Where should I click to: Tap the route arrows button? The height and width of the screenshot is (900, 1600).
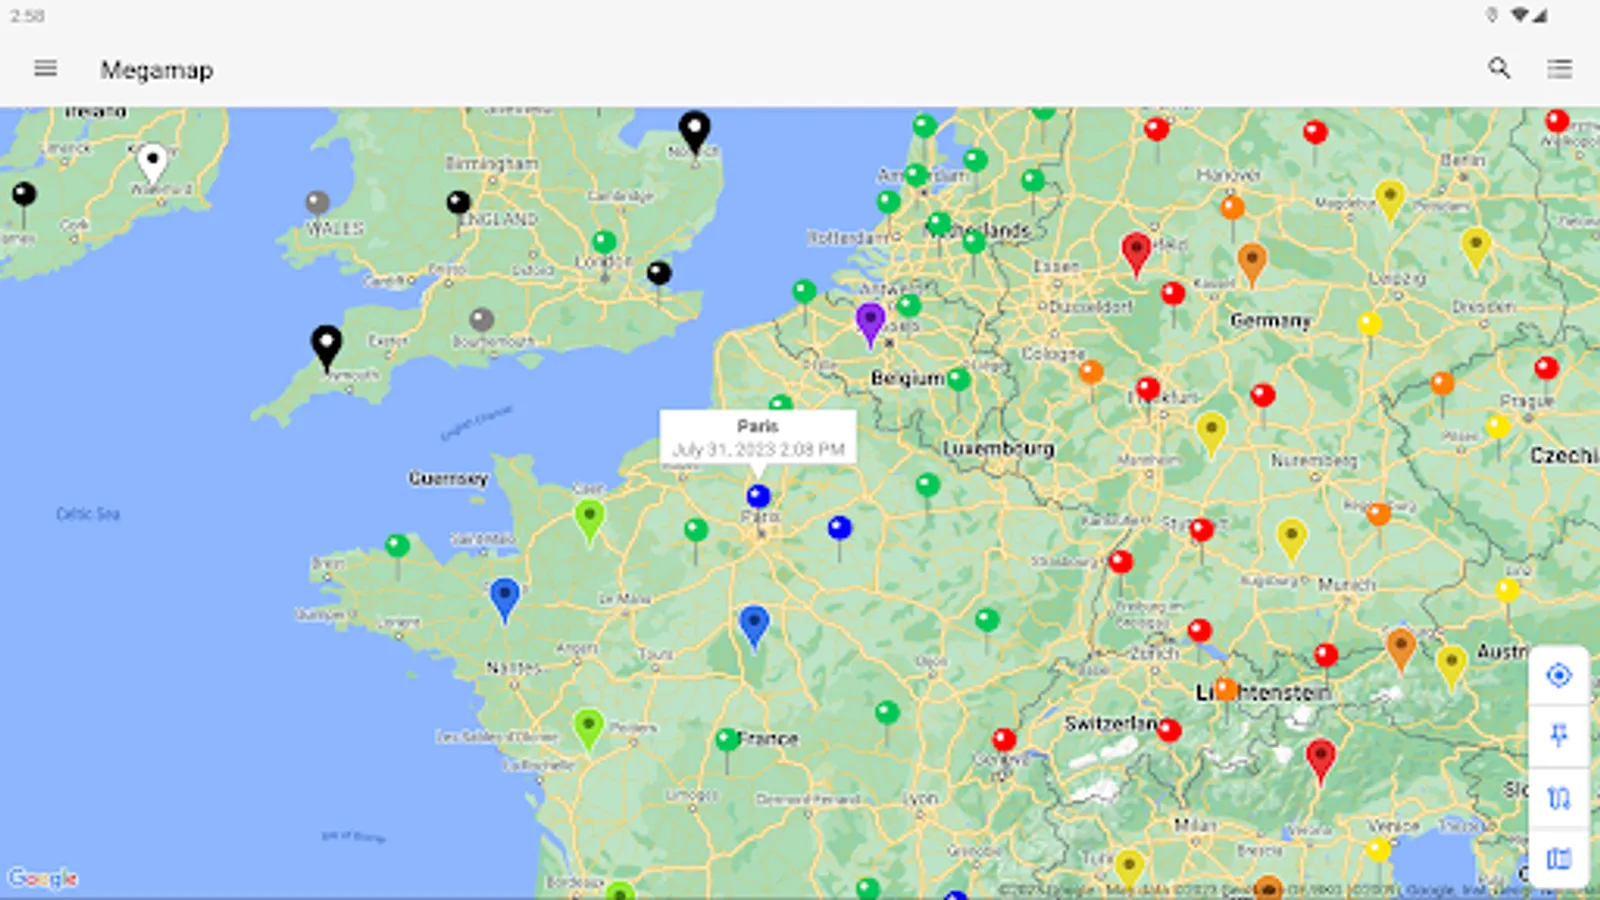tap(1559, 798)
